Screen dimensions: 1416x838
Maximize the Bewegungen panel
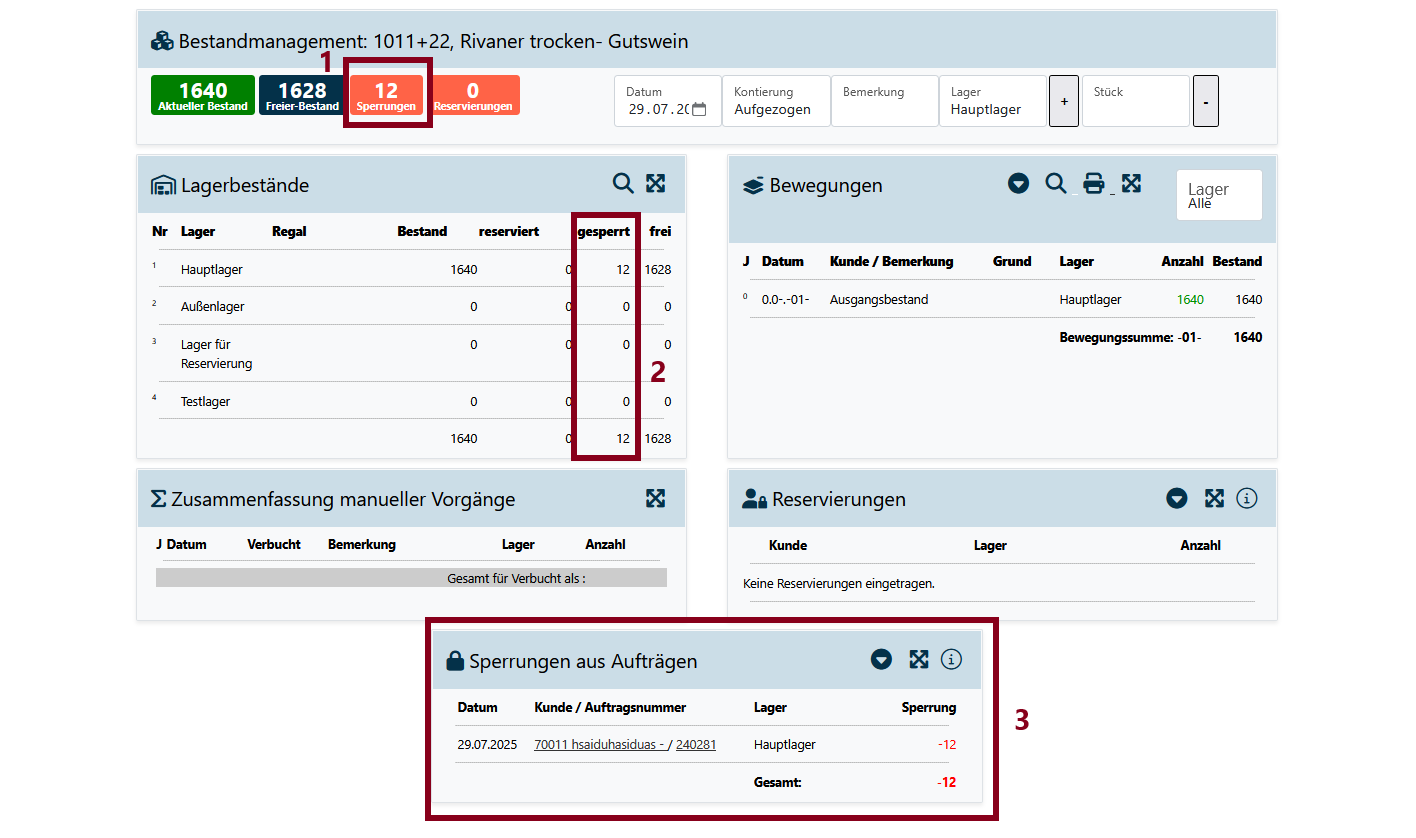(1131, 184)
